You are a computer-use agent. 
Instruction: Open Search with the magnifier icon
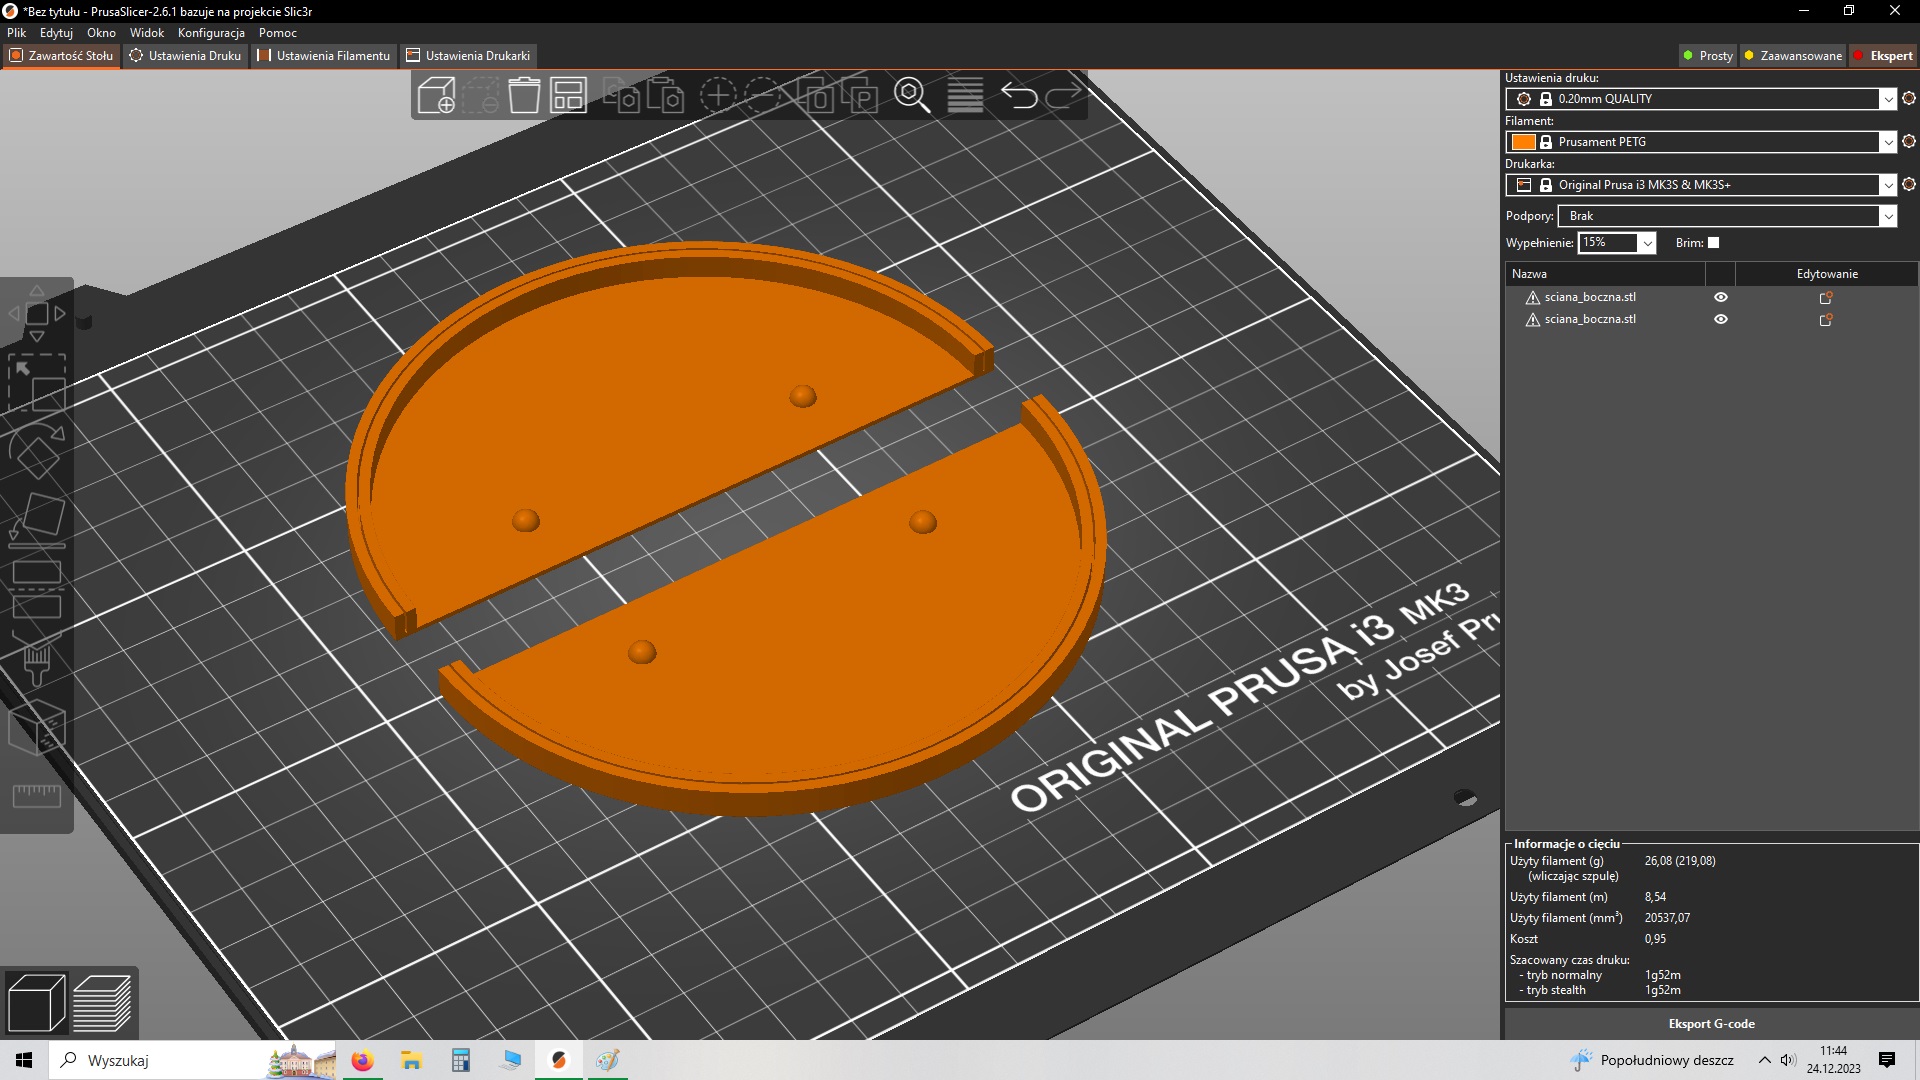pyautogui.click(x=912, y=96)
